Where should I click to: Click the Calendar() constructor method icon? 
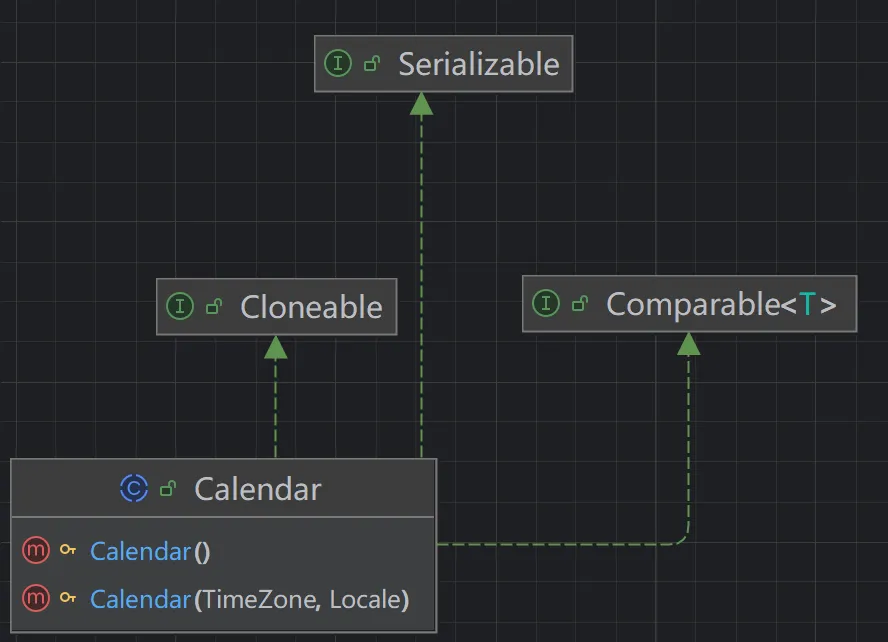tap(35, 550)
